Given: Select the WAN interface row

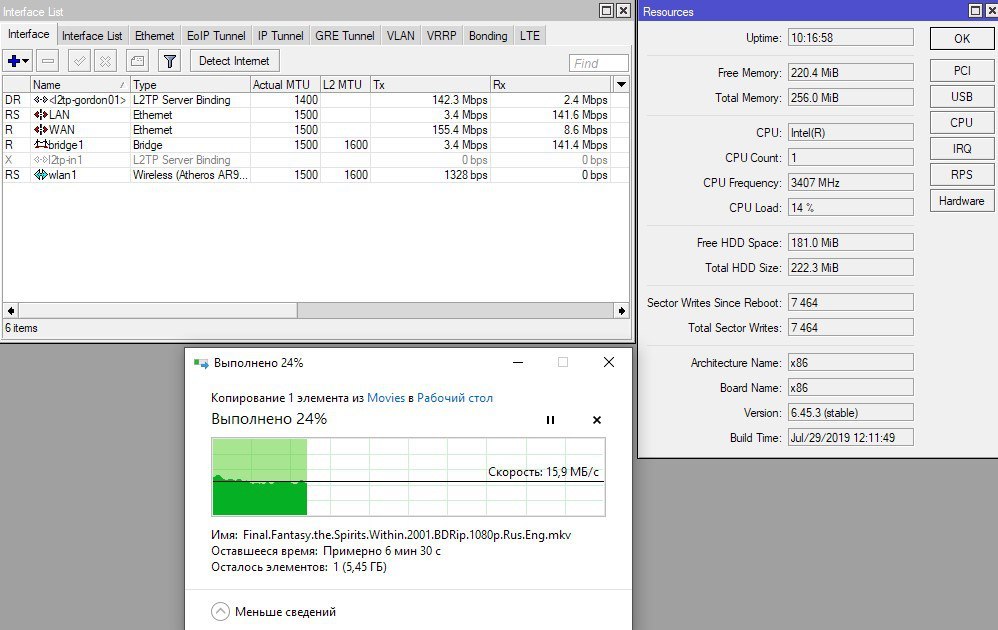Looking at the screenshot, I should coord(306,130).
